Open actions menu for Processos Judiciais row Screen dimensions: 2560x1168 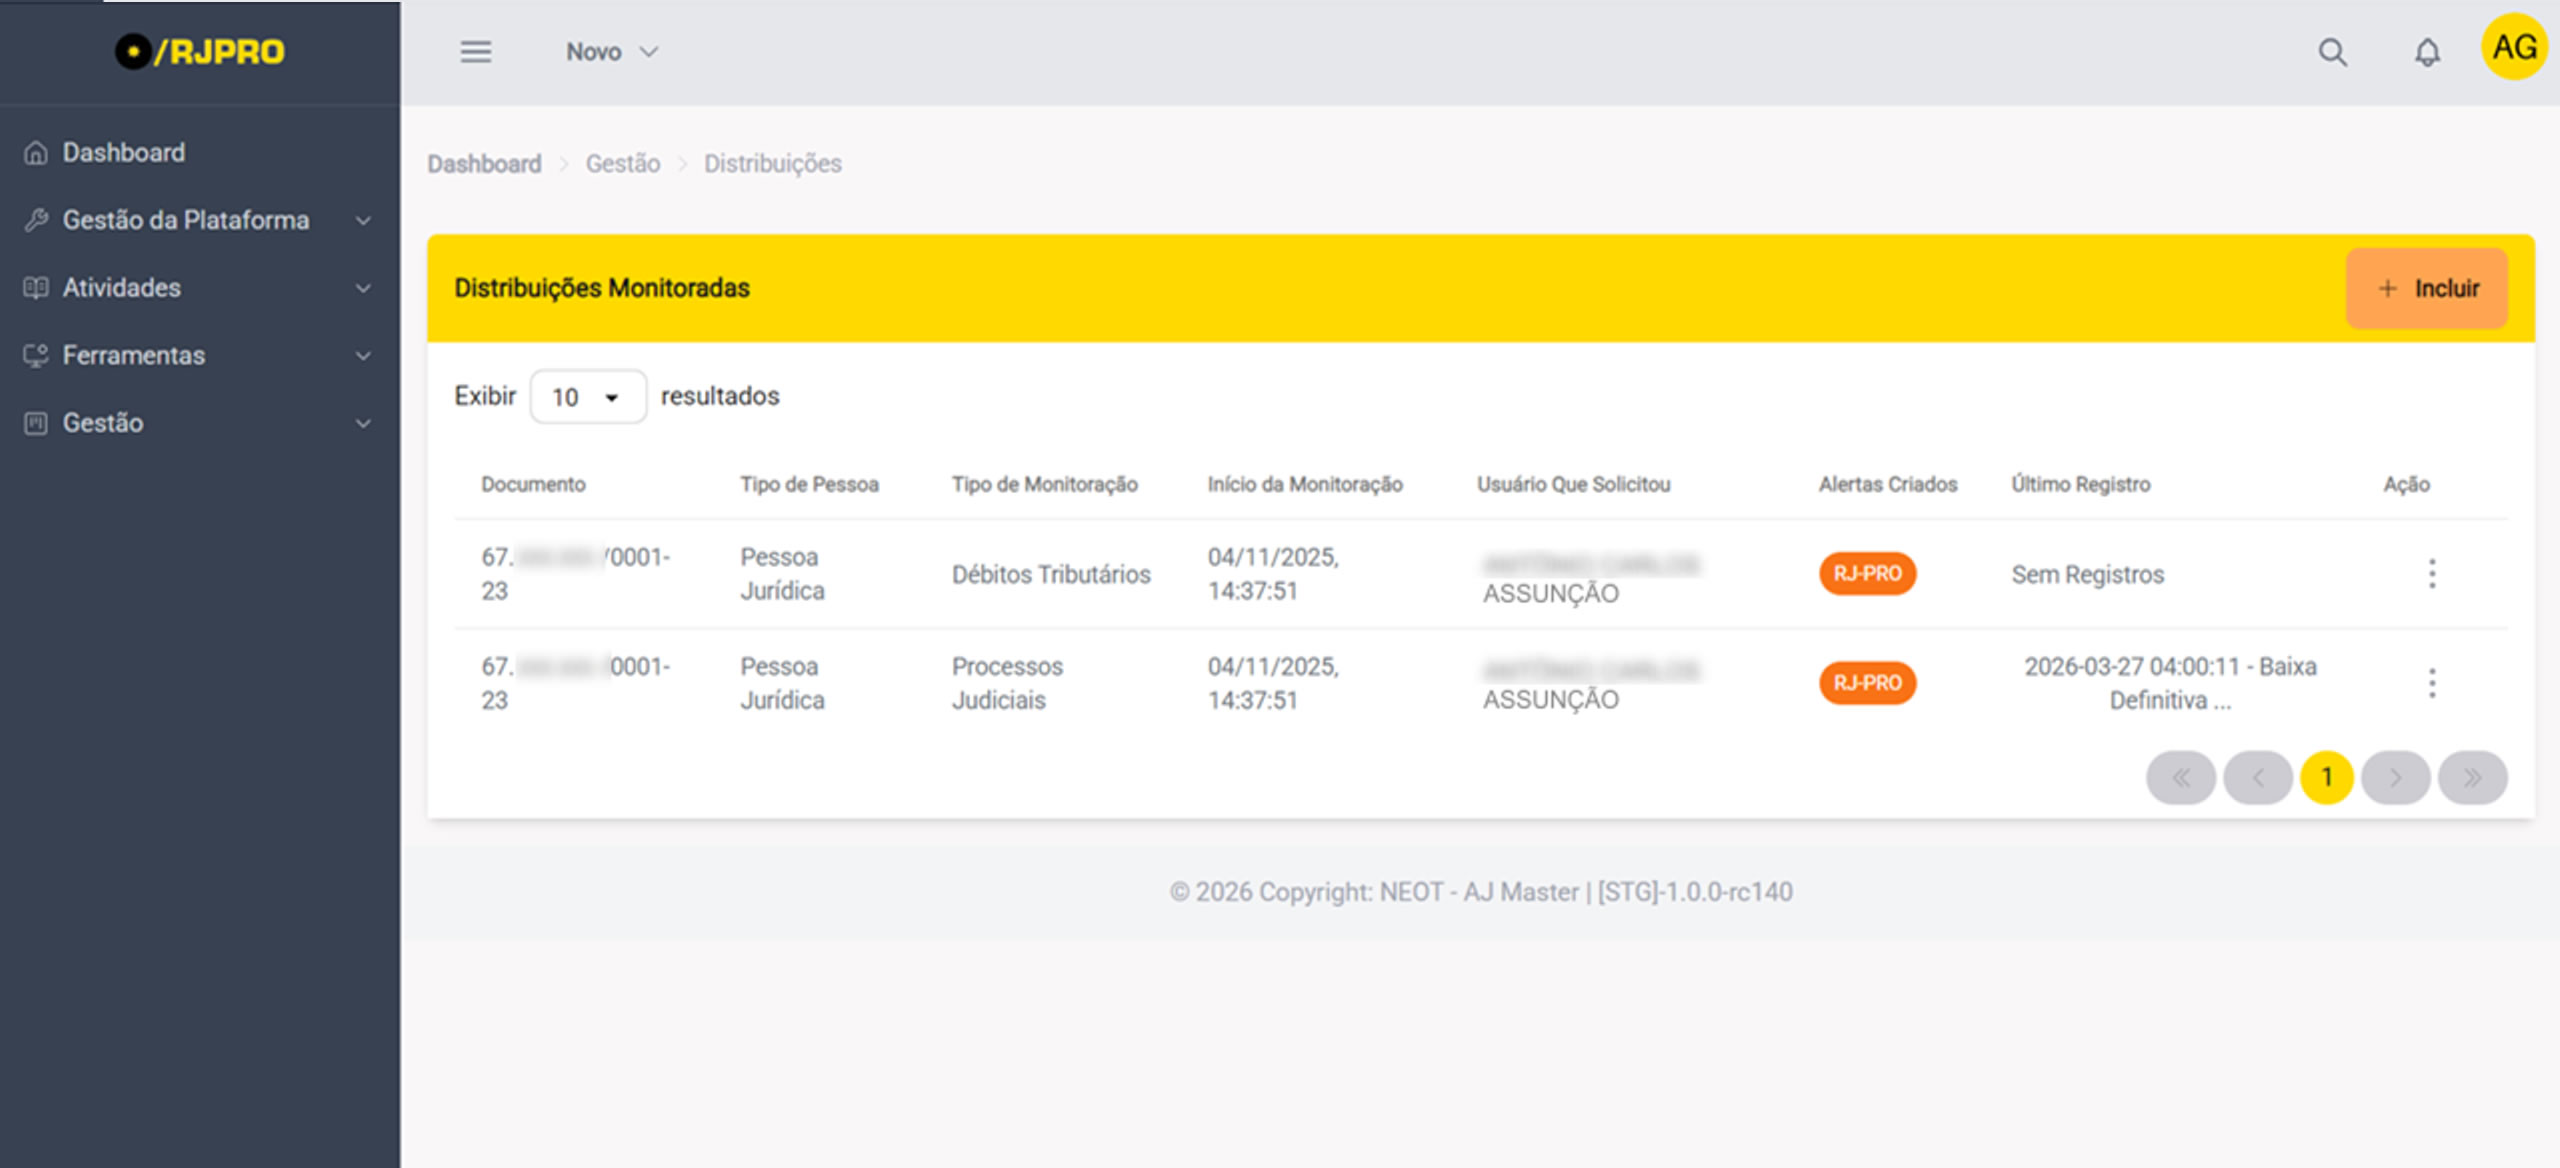click(x=2432, y=683)
